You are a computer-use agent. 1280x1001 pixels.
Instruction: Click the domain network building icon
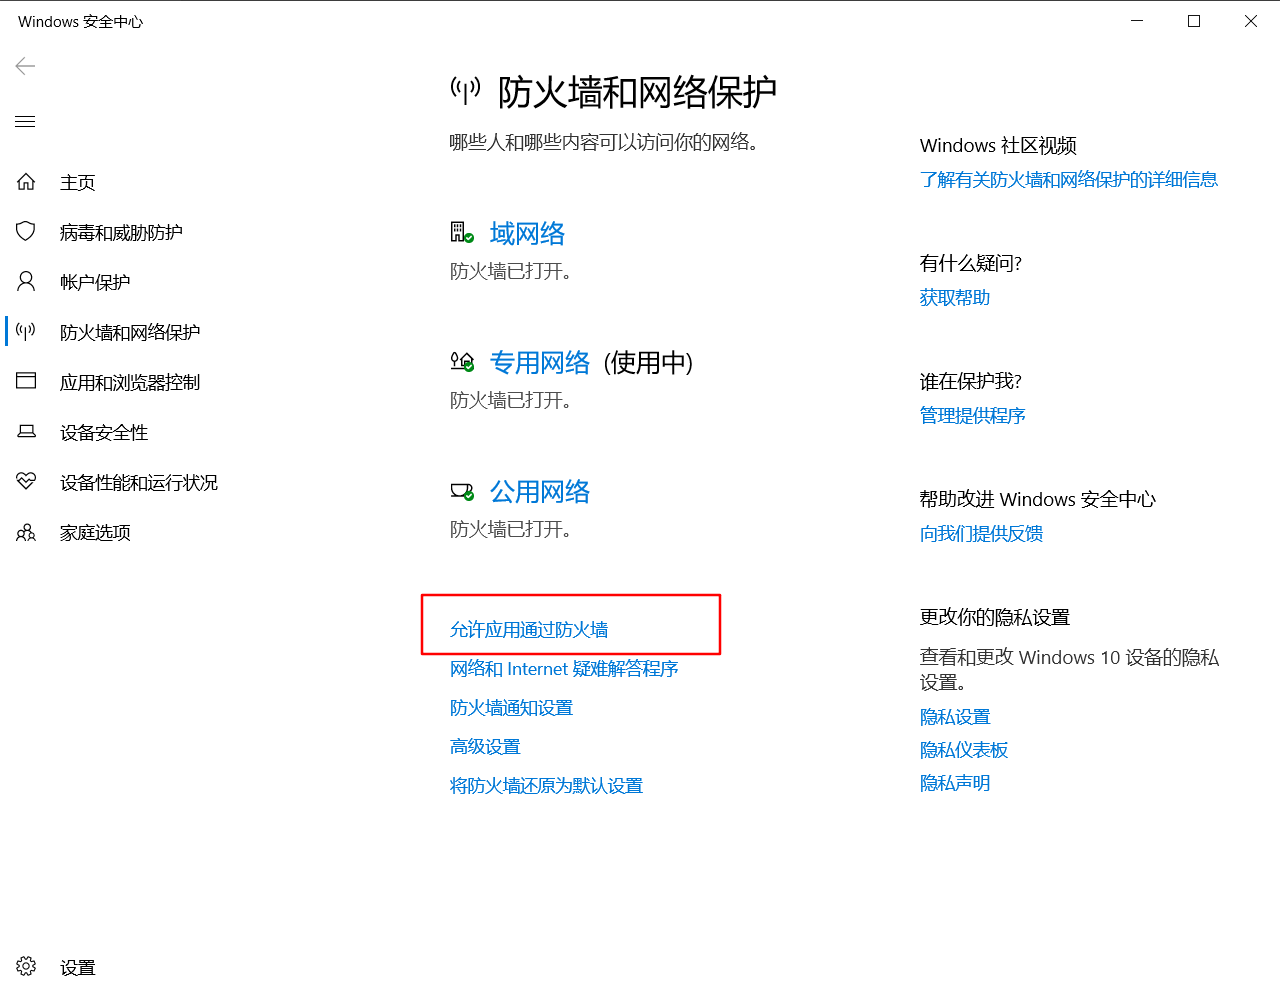pos(462,233)
